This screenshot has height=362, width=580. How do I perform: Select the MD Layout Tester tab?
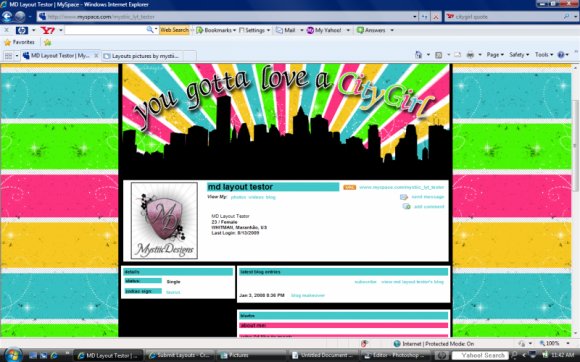pyautogui.click(x=60, y=55)
